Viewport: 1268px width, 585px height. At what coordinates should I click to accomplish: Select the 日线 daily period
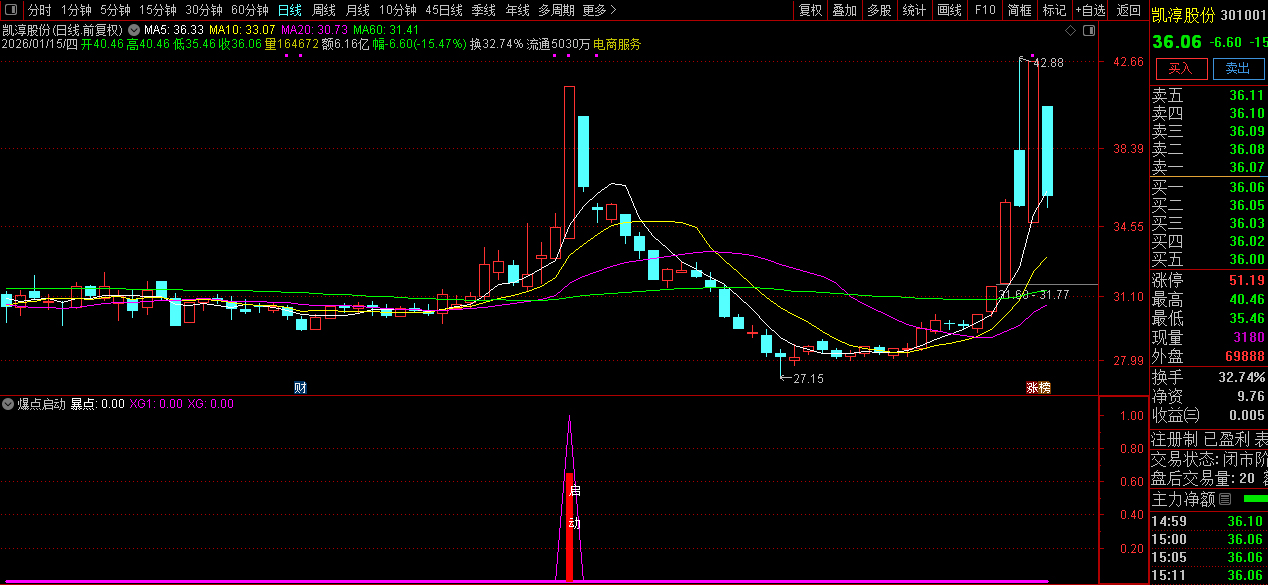click(x=289, y=10)
